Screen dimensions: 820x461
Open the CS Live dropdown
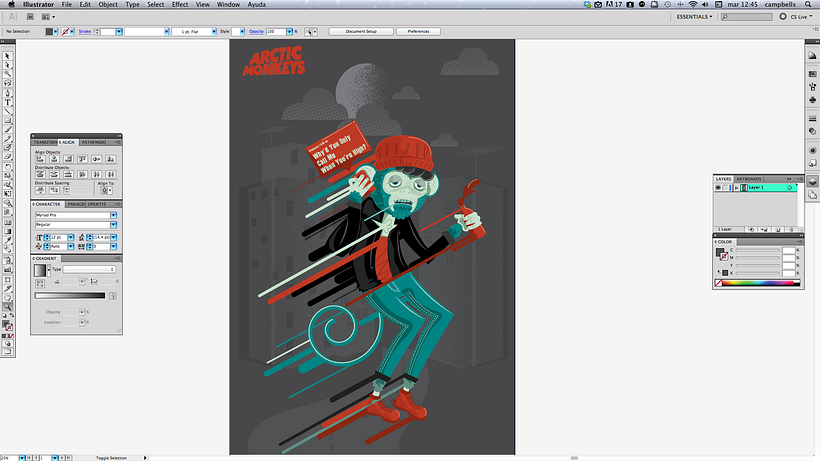(x=801, y=17)
